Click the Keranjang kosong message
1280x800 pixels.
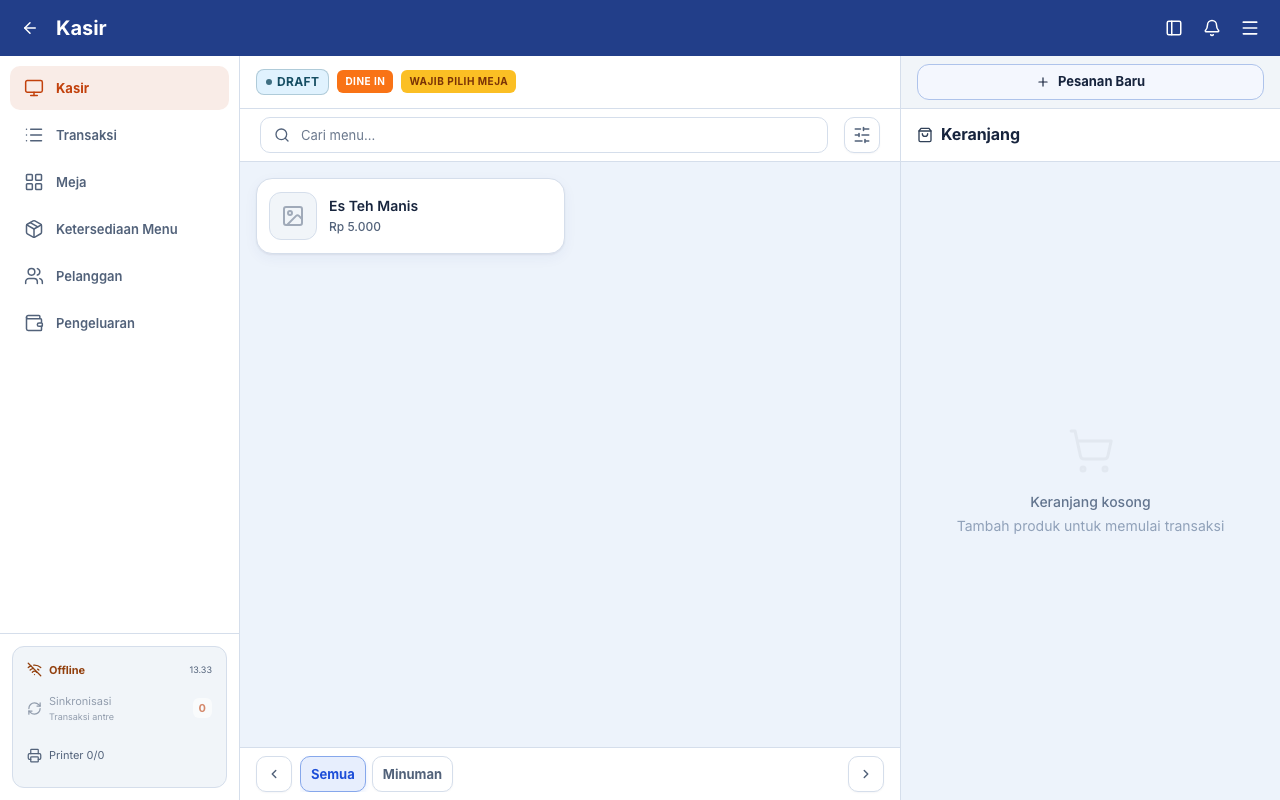(1090, 502)
